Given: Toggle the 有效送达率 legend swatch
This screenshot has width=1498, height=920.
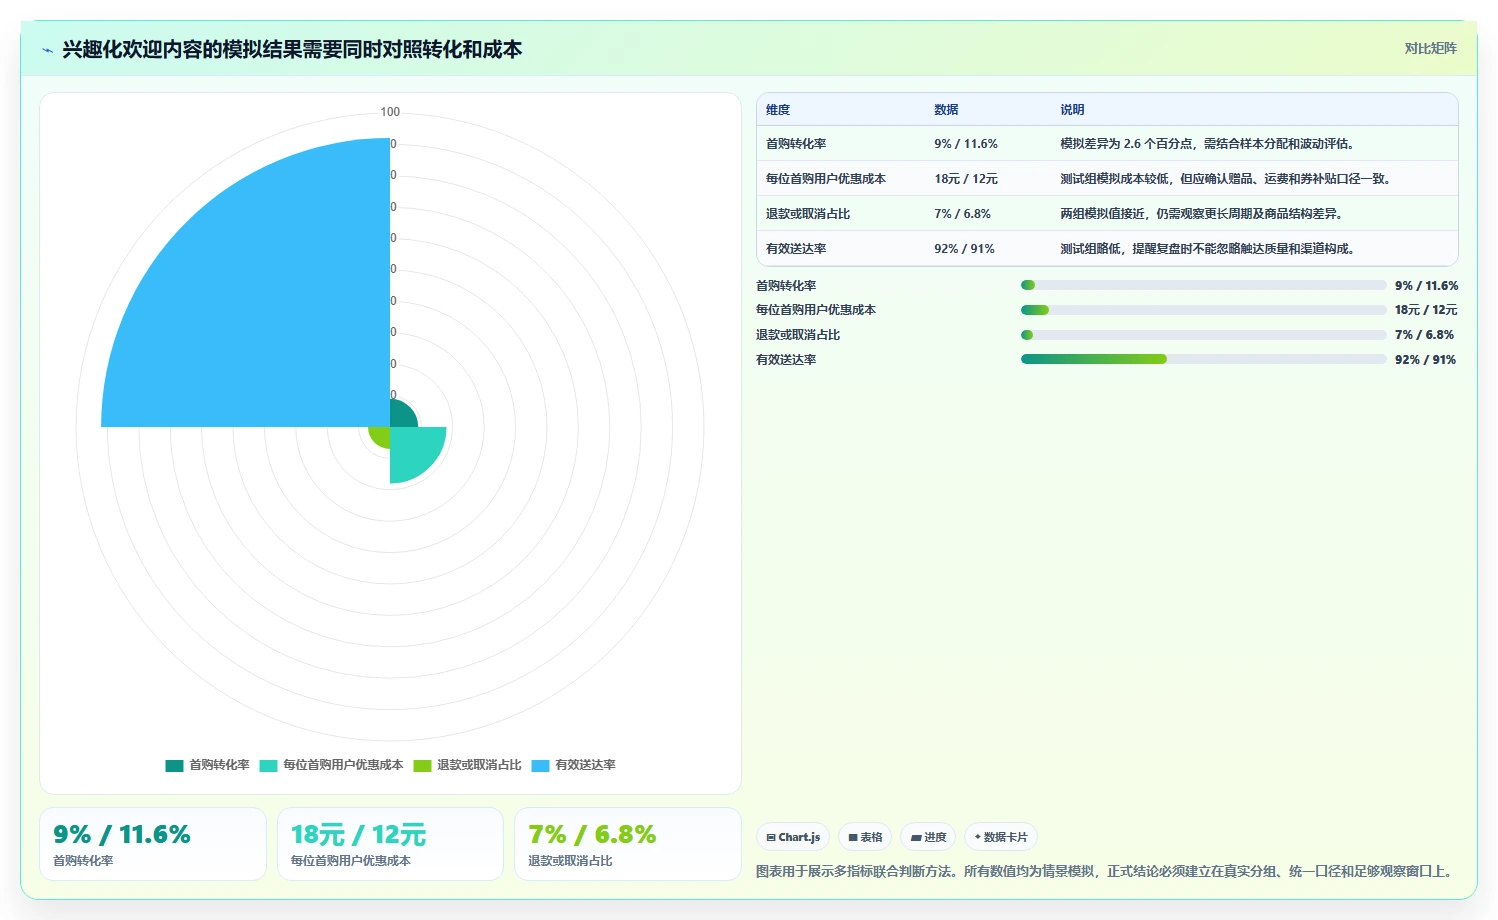Looking at the screenshot, I should pyautogui.click(x=540, y=765).
